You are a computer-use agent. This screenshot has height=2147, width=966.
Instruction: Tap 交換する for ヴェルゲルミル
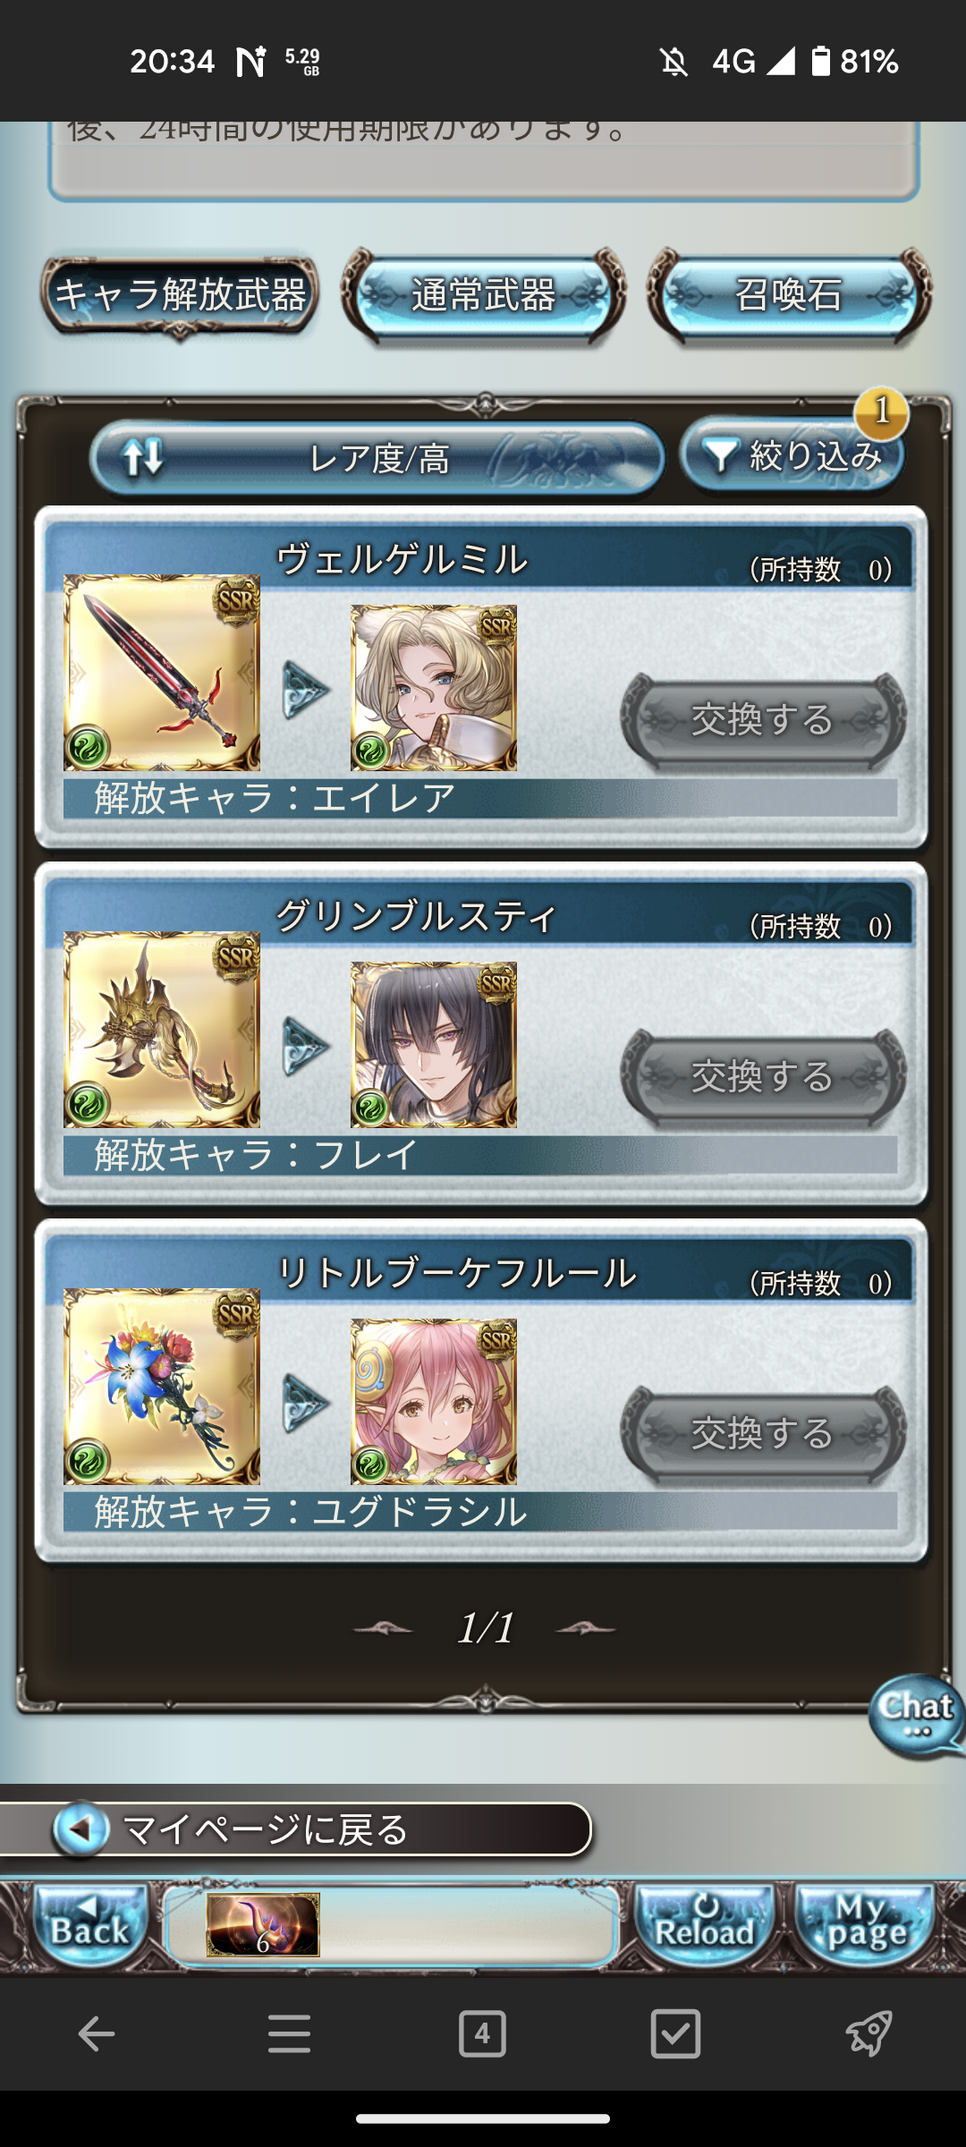click(763, 719)
